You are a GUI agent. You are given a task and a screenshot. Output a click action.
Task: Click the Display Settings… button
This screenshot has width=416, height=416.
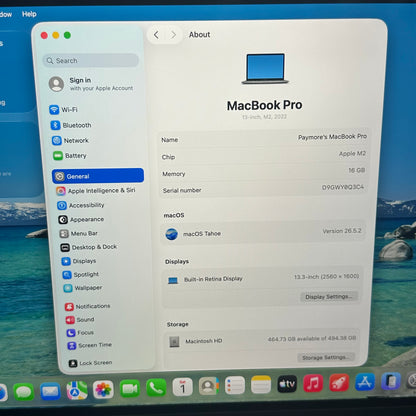[329, 297]
